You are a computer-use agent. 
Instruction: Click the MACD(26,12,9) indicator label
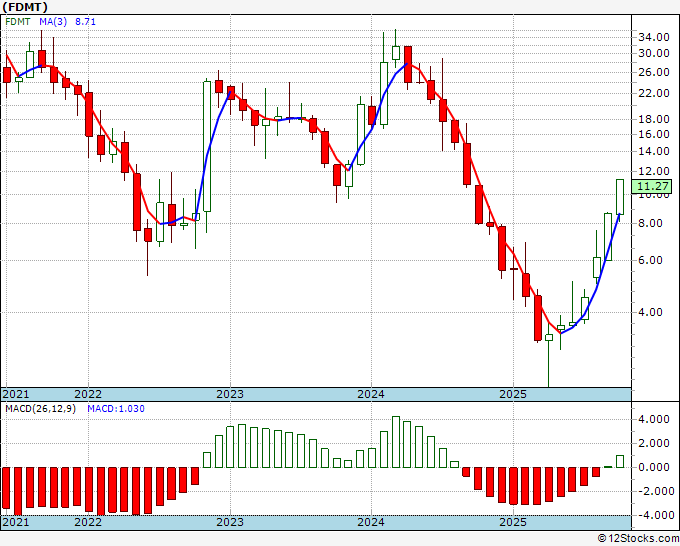(x=40, y=409)
